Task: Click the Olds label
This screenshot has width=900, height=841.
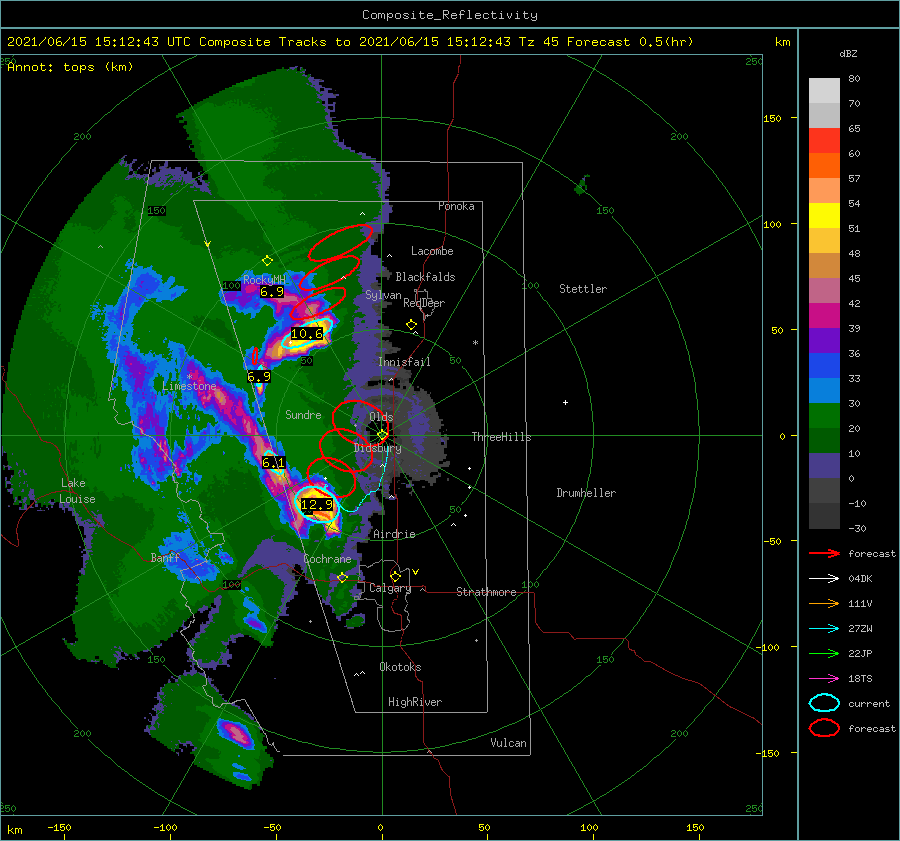Action: [x=381, y=417]
